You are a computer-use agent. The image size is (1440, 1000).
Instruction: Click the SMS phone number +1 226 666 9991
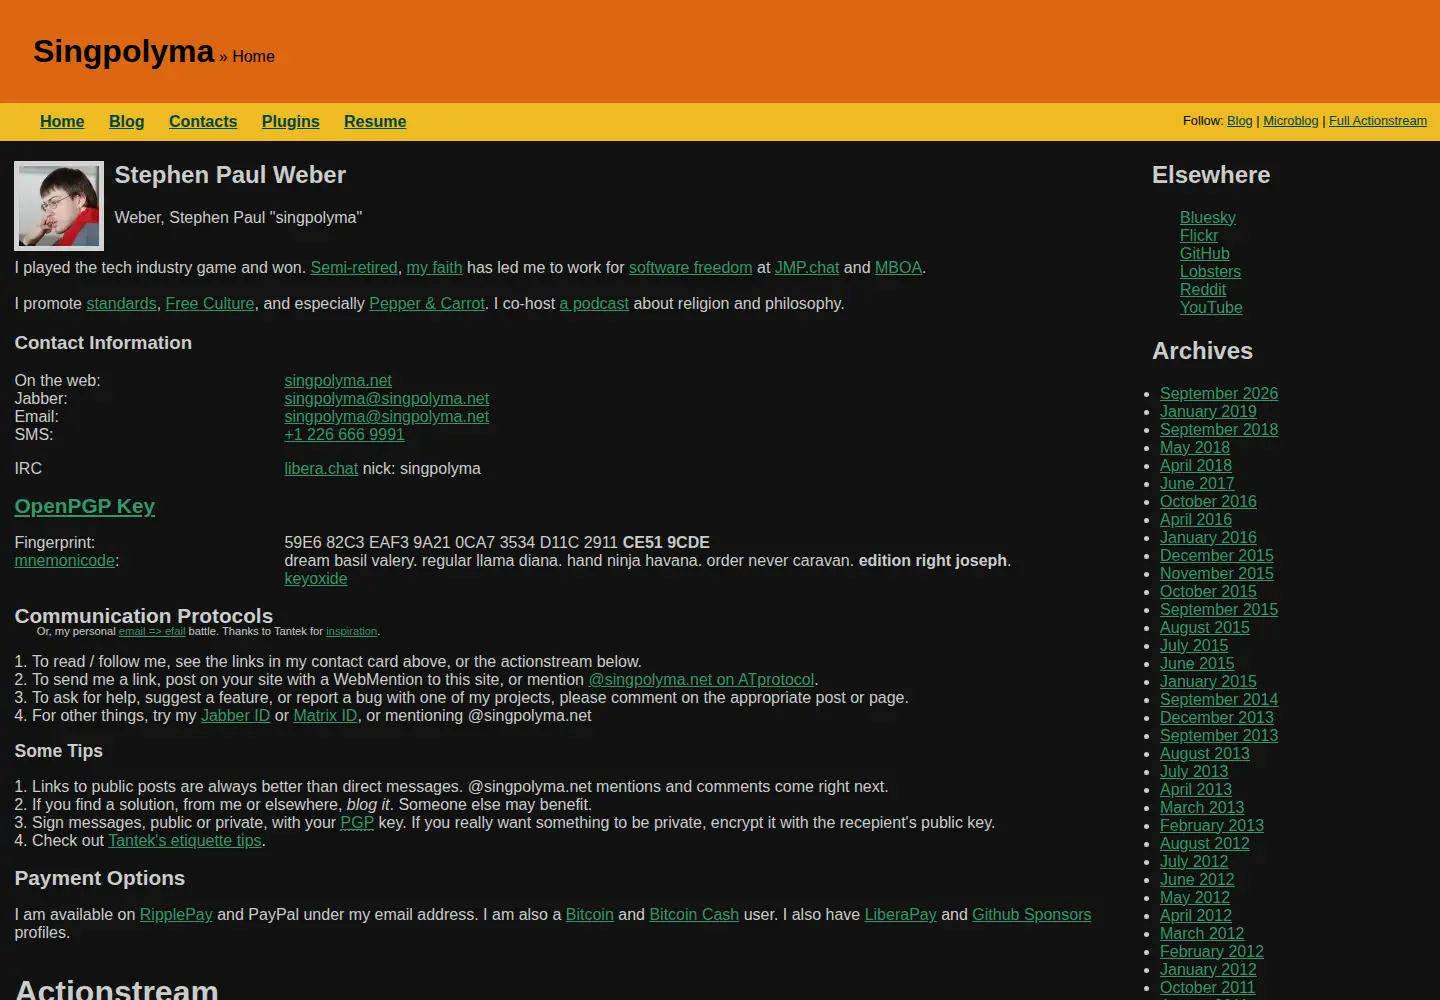coord(344,435)
